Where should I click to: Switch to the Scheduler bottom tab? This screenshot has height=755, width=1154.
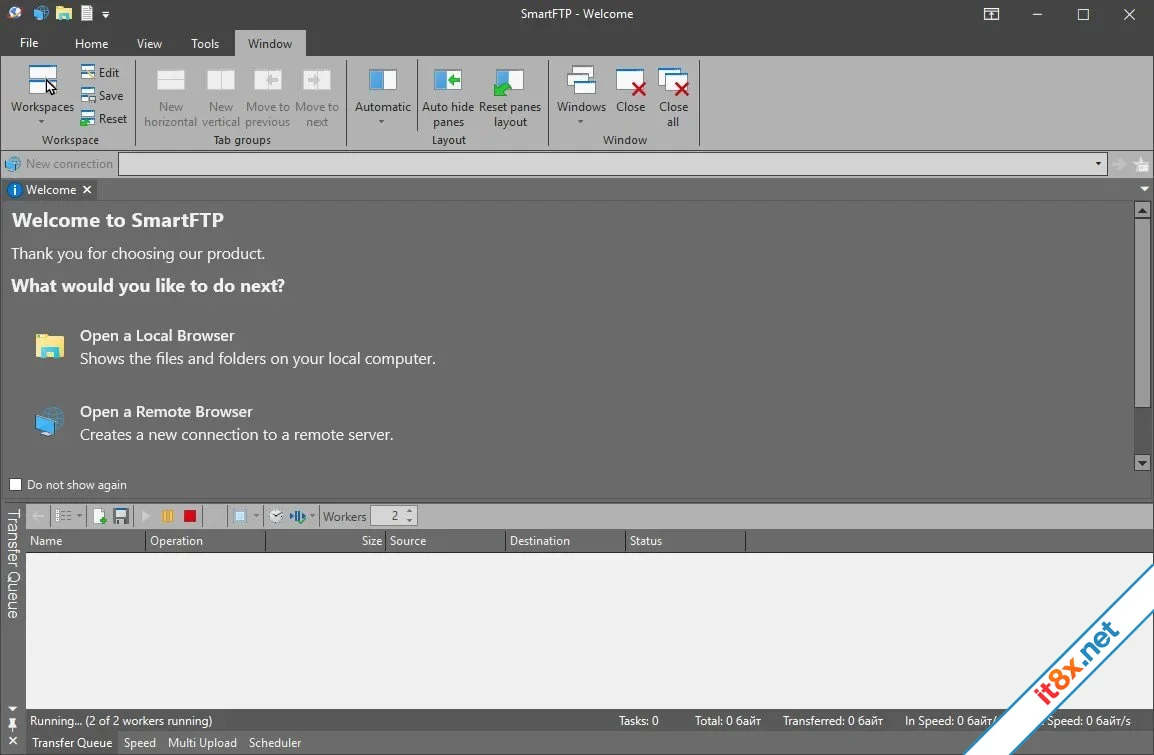click(275, 742)
